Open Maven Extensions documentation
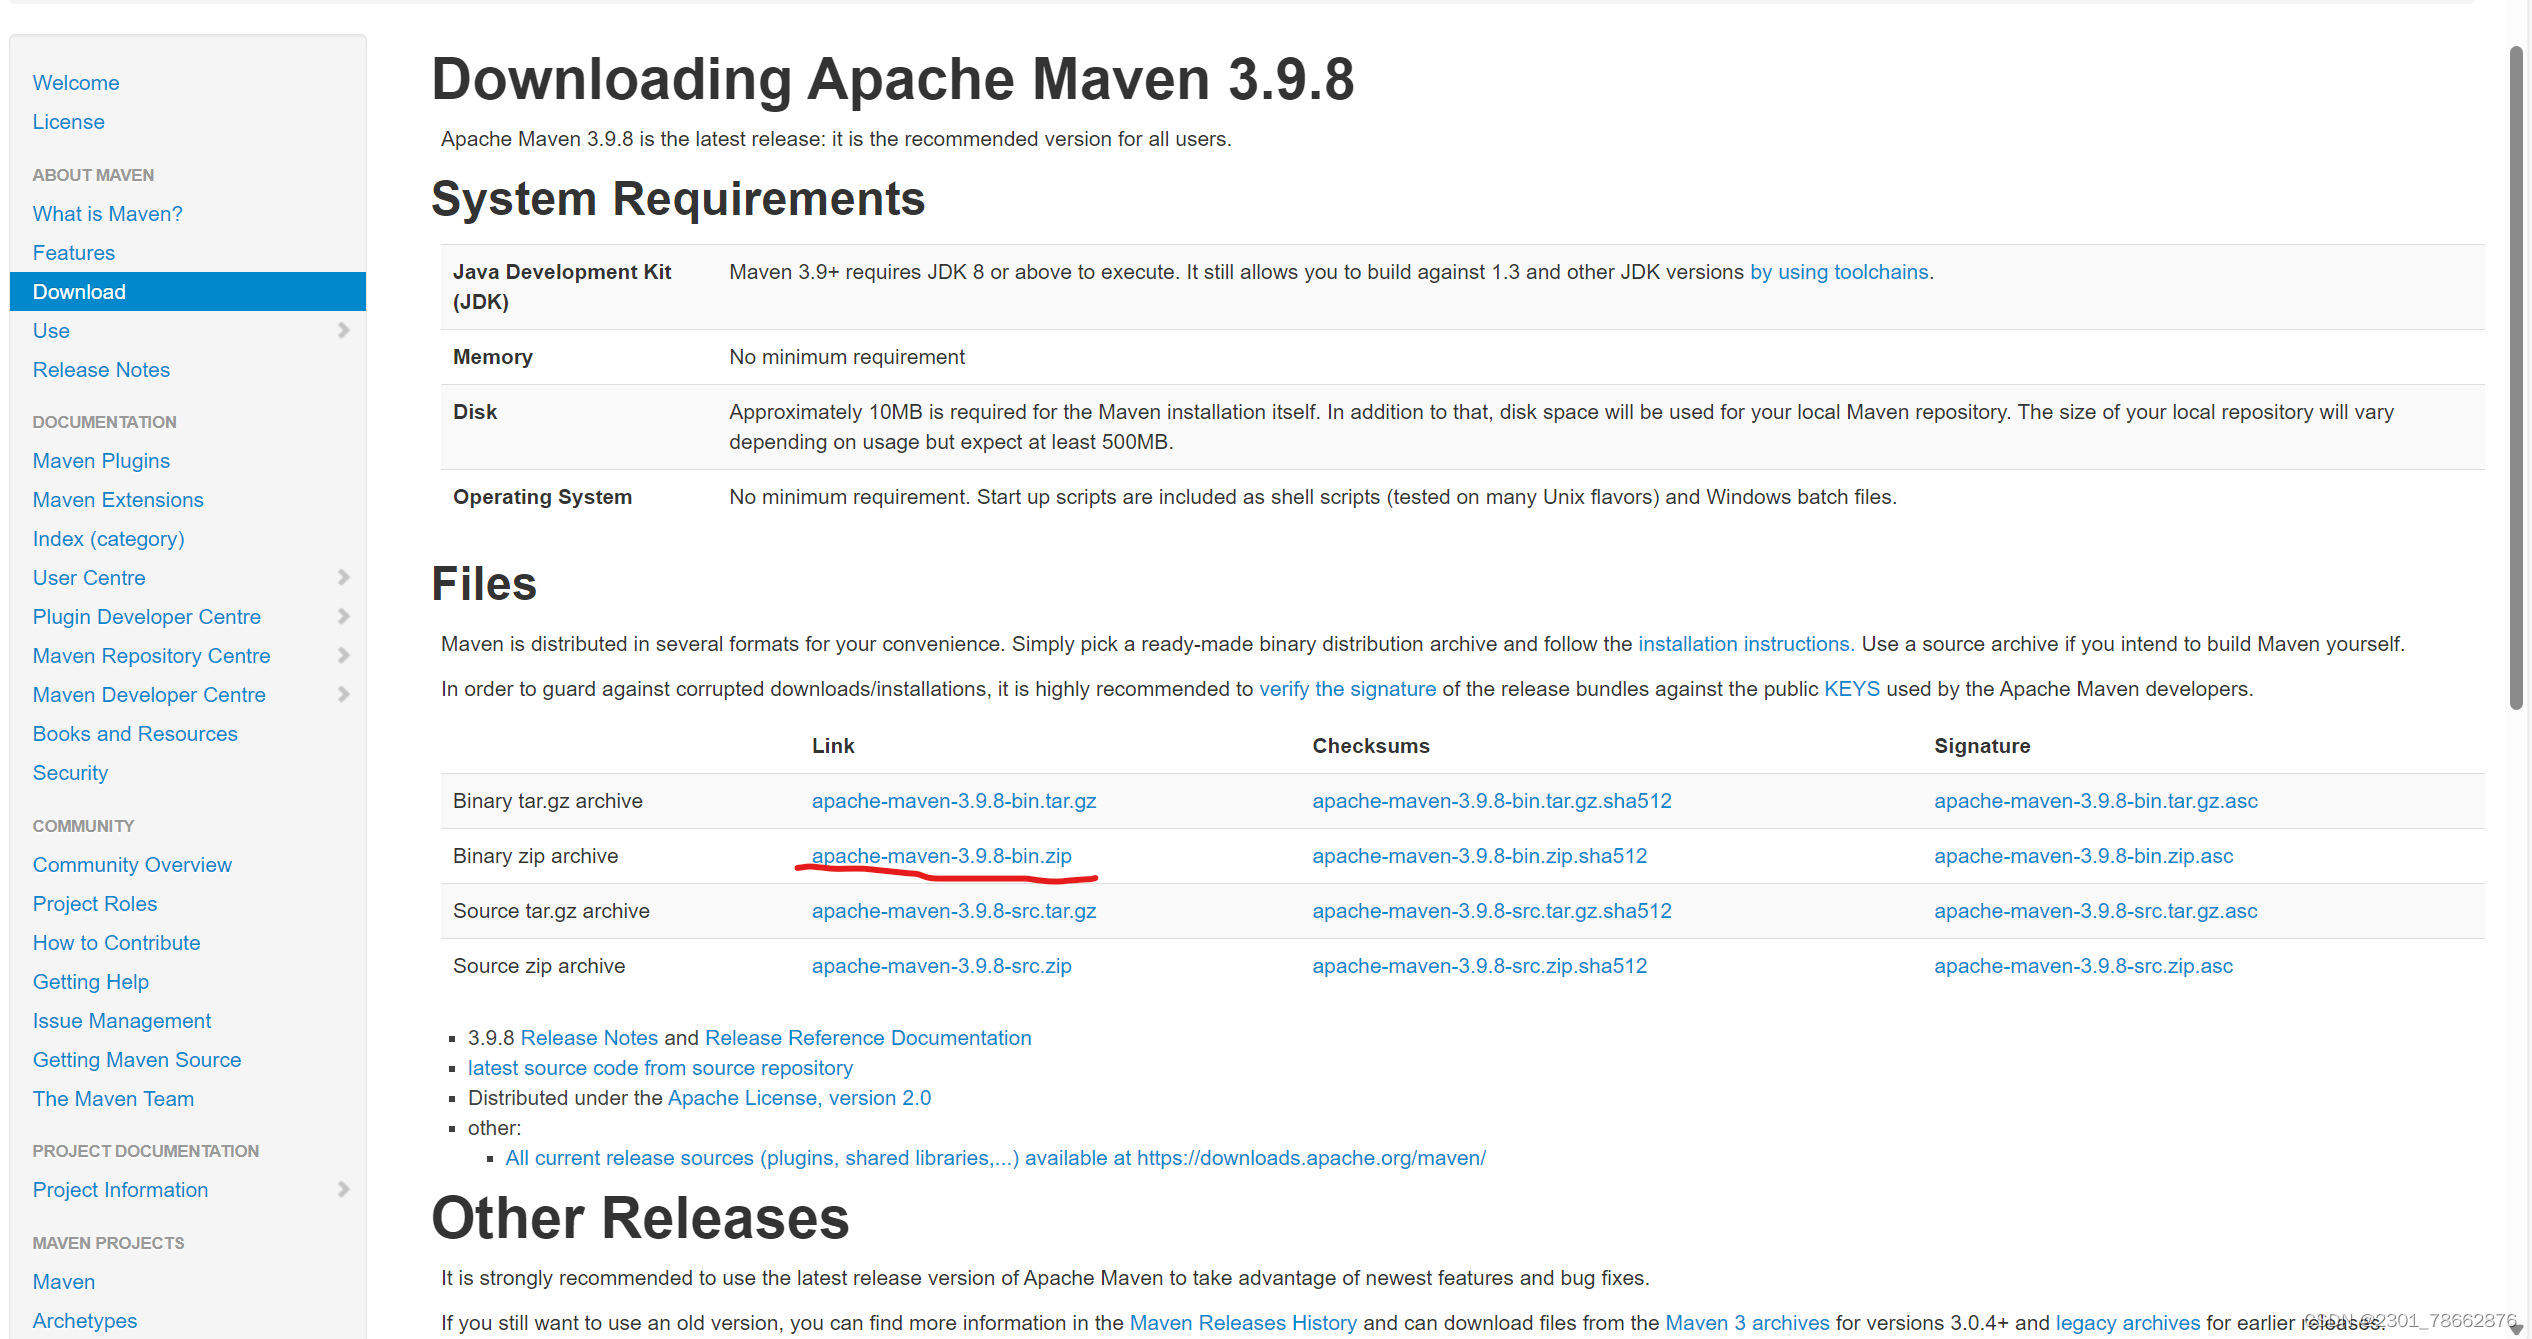 [118, 500]
